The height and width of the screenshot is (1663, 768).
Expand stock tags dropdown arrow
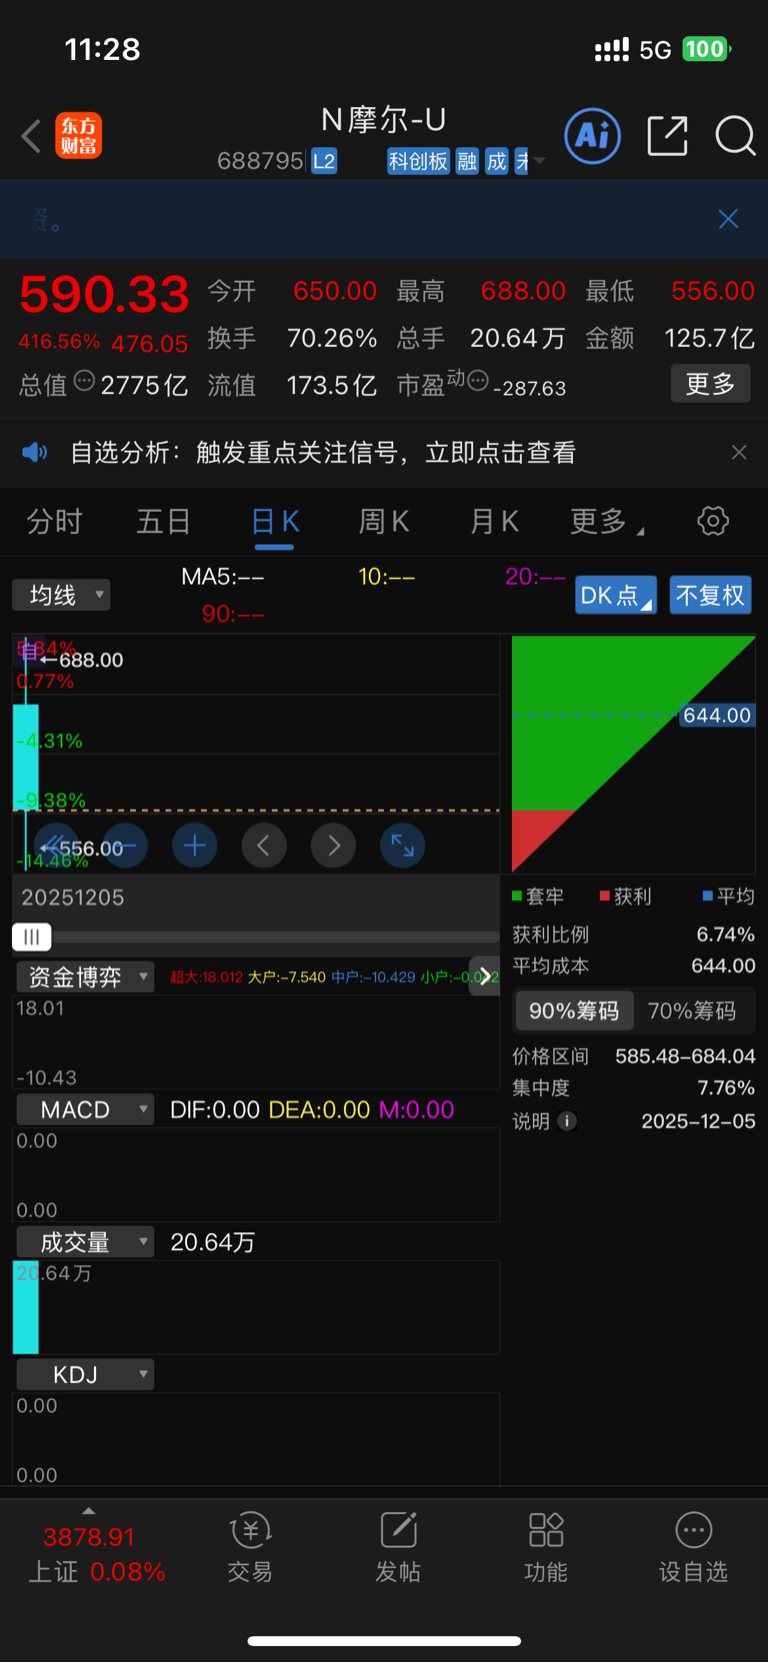coord(540,160)
